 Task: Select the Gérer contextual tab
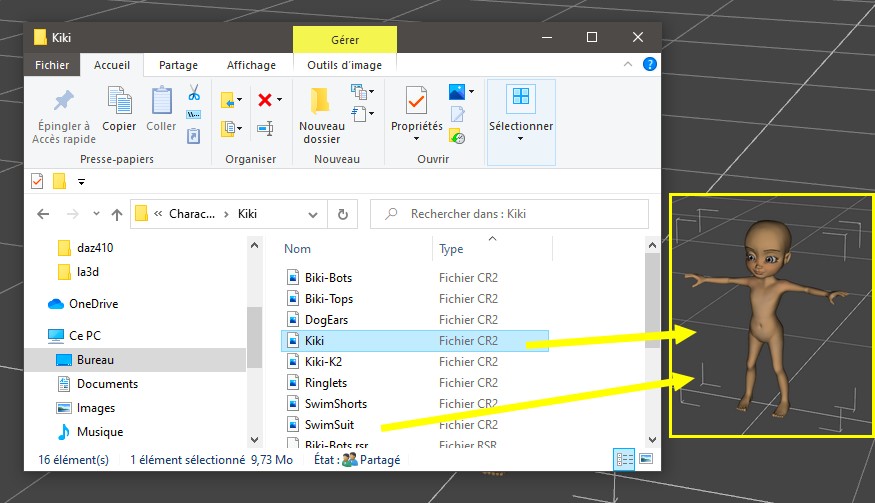tap(345, 40)
